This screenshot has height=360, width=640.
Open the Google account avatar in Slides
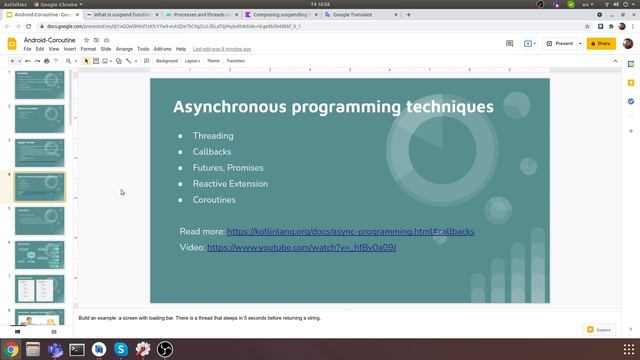pos(628,43)
